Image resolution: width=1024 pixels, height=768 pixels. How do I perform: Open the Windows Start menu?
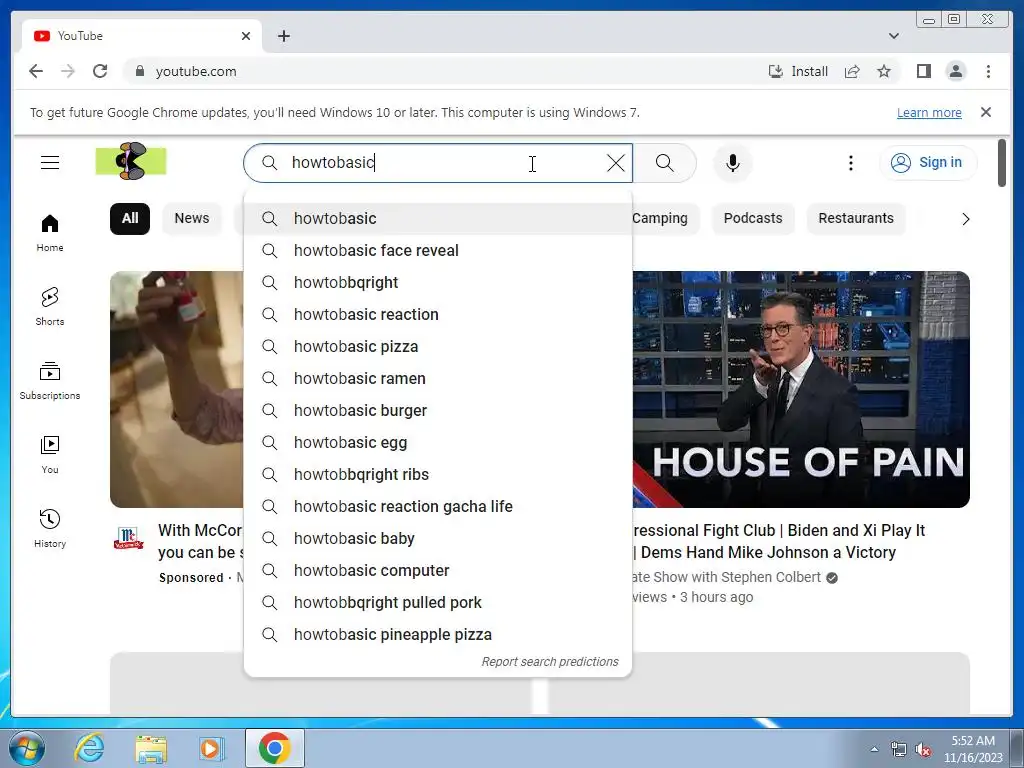tap(27, 748)
